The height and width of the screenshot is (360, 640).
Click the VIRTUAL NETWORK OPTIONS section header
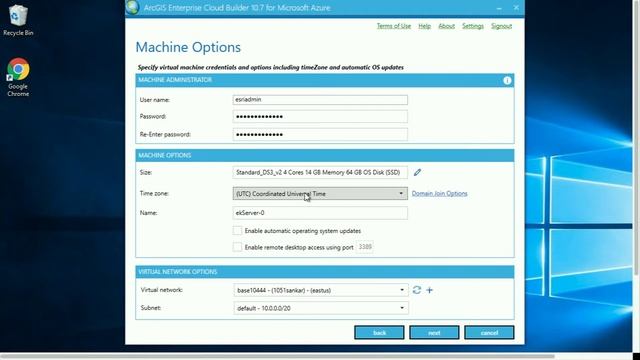point(325,272)
